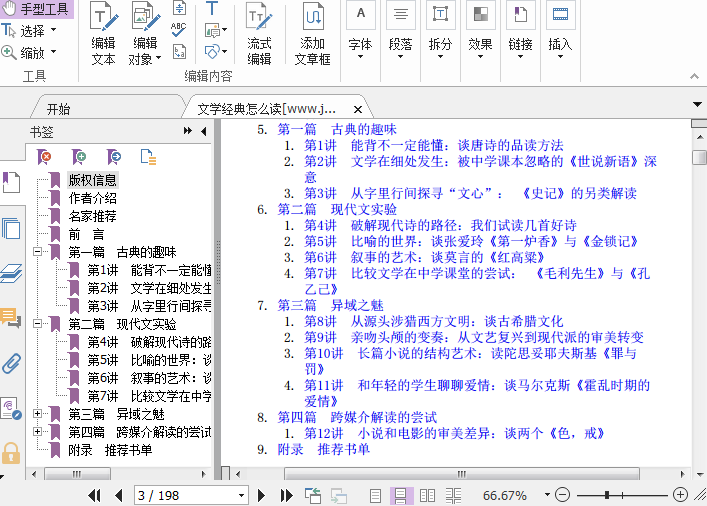Toggle continuous page view mode

pyautogui.click(x=401, y=496)
